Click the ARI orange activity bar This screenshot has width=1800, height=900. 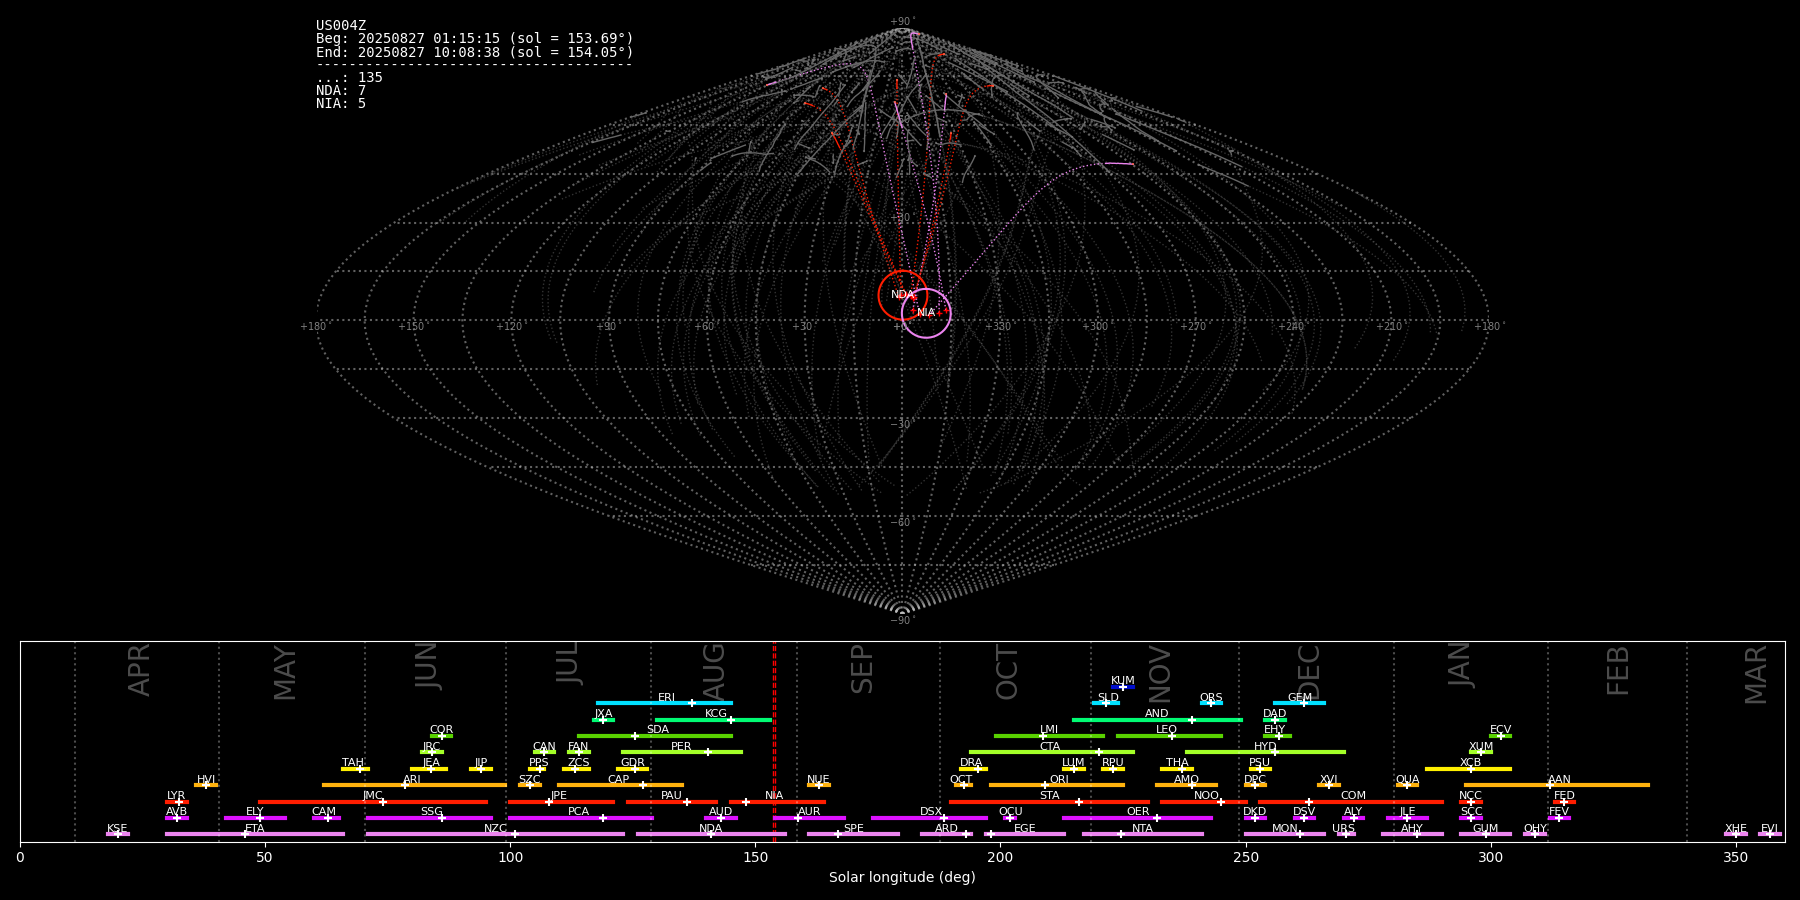coord(414,785)
